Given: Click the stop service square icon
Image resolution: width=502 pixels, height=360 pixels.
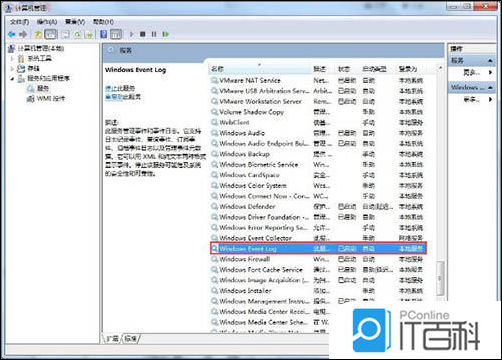Looking at the screenshot, I should (x=143, y=34).
